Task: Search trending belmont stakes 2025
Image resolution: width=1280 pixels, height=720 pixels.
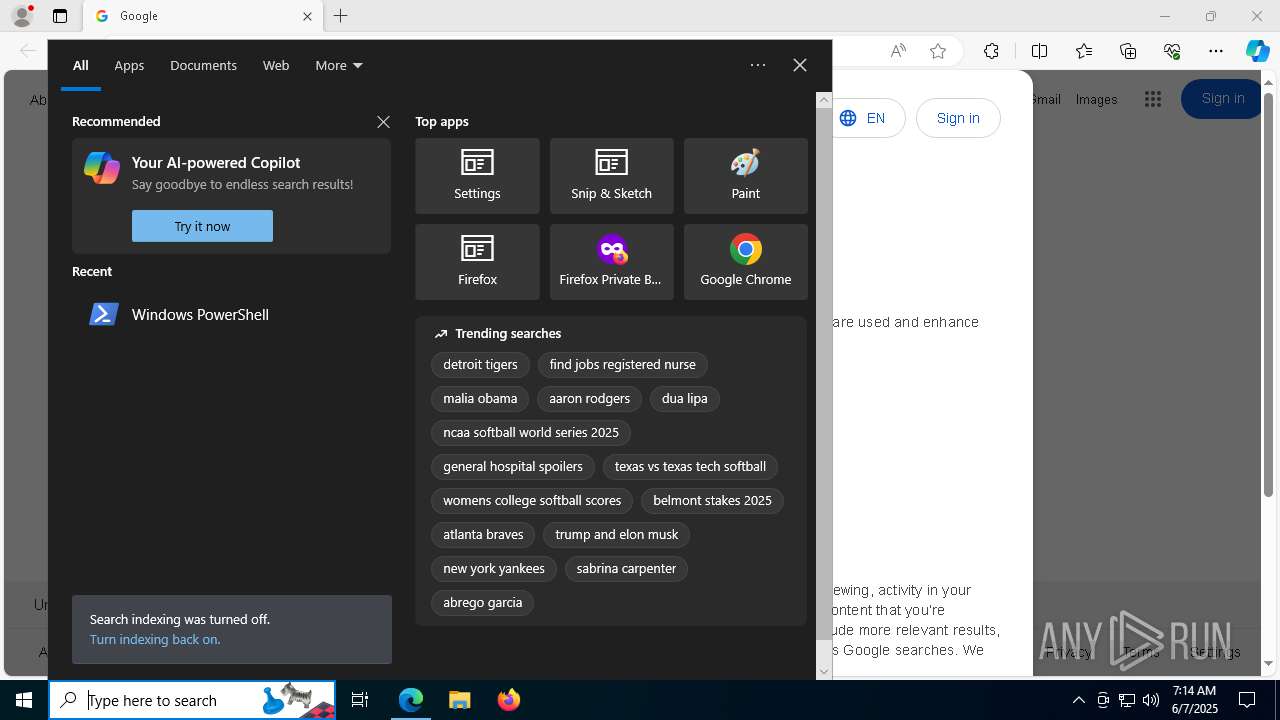Action: point(712,501)
